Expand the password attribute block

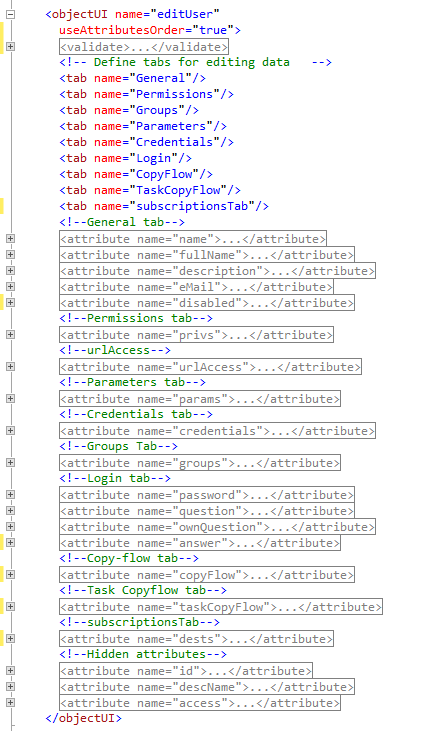coord(10,495)
